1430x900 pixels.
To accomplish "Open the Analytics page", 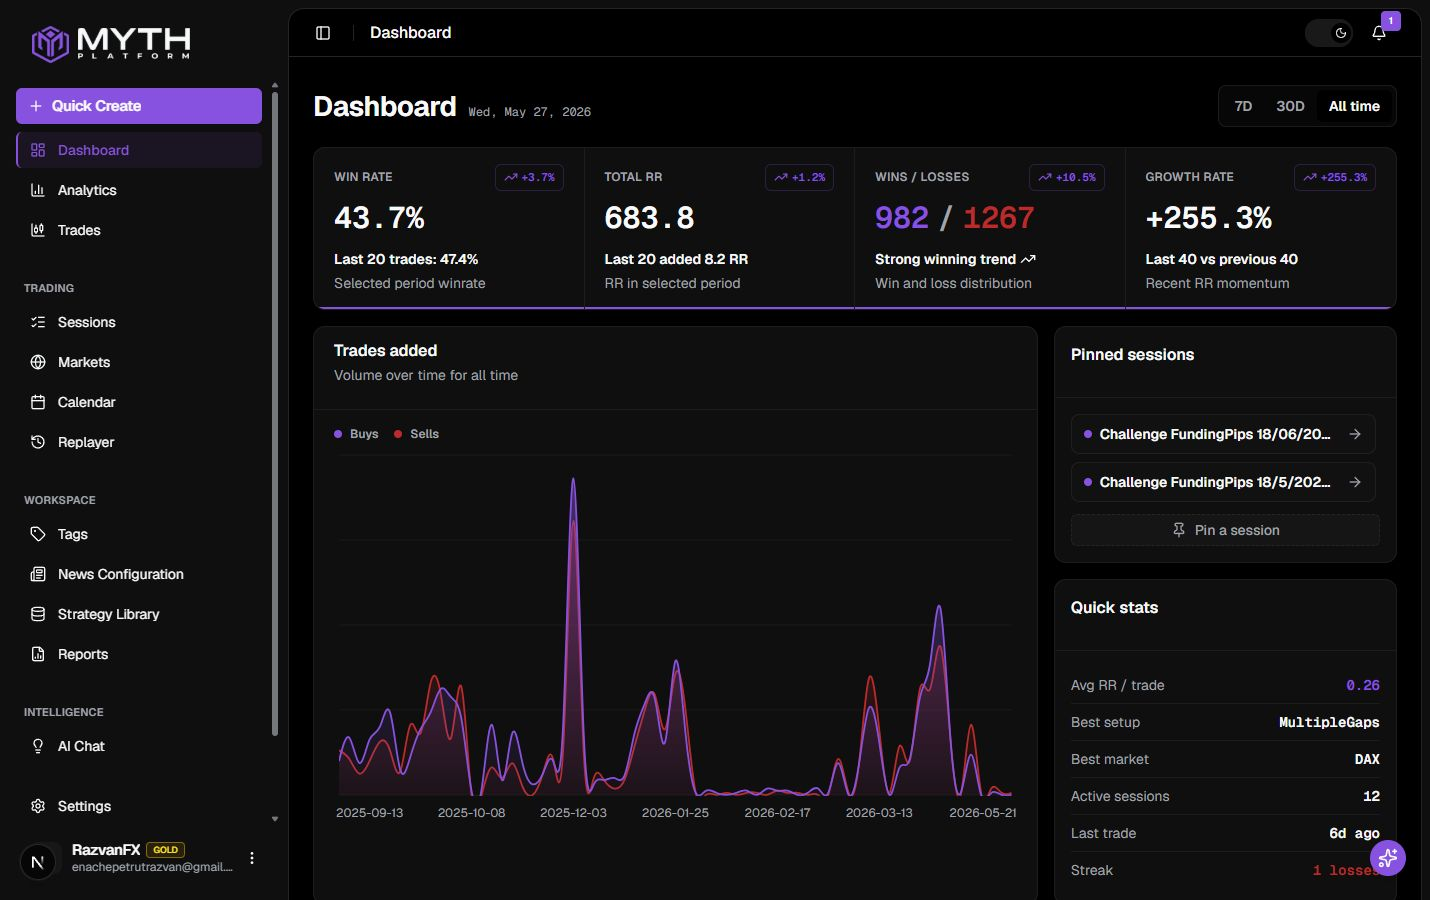I will pyautogui.click(x=139, y=190).
